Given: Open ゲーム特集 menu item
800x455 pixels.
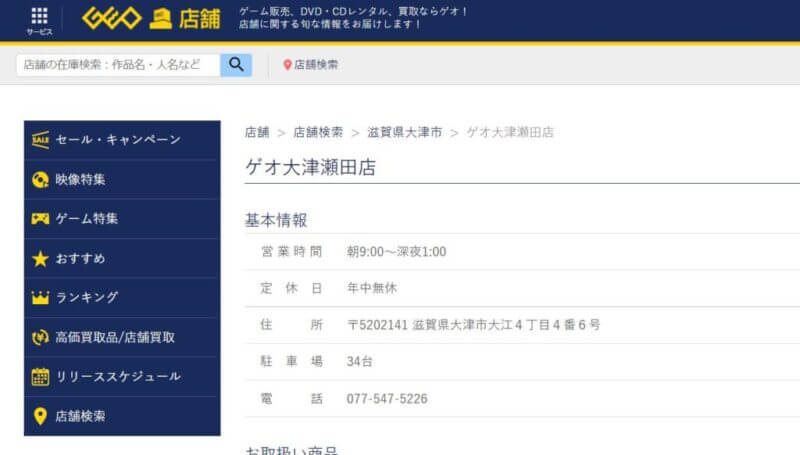Looking at the screenshot, I should 122,219.
